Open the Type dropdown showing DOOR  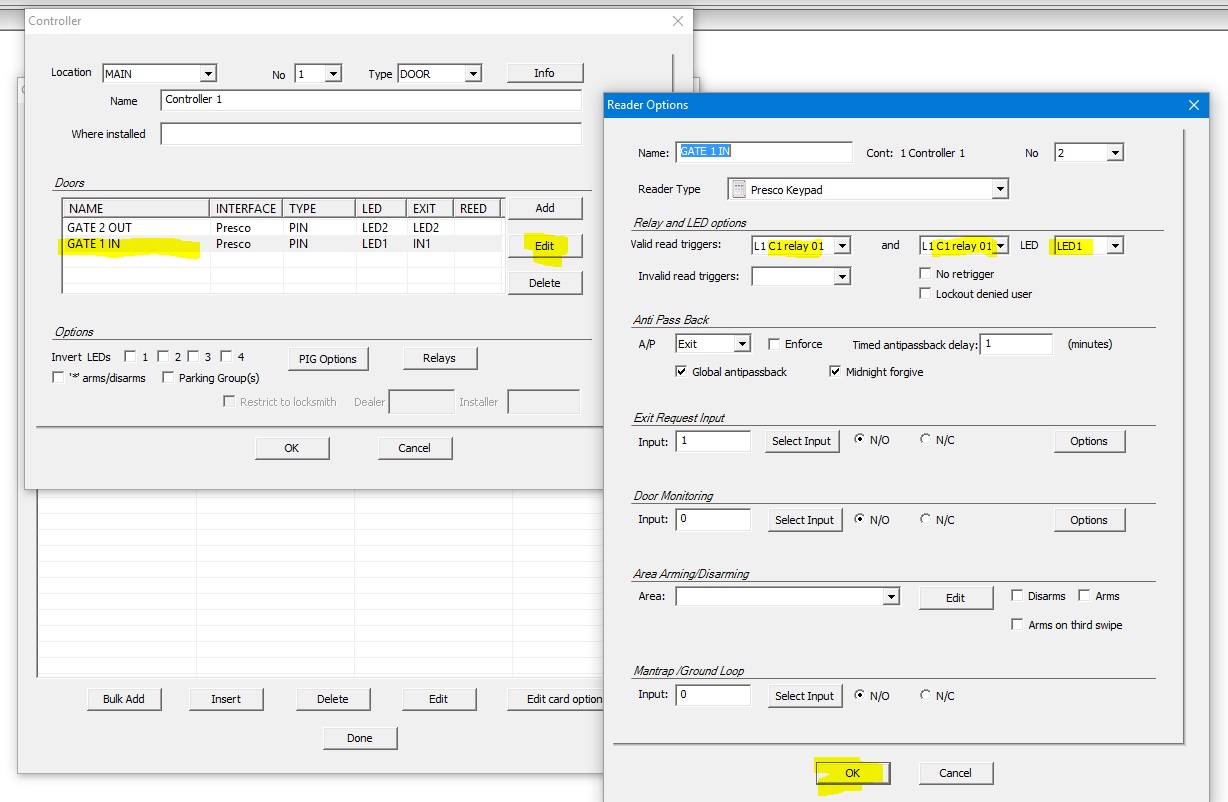[473, 73]
